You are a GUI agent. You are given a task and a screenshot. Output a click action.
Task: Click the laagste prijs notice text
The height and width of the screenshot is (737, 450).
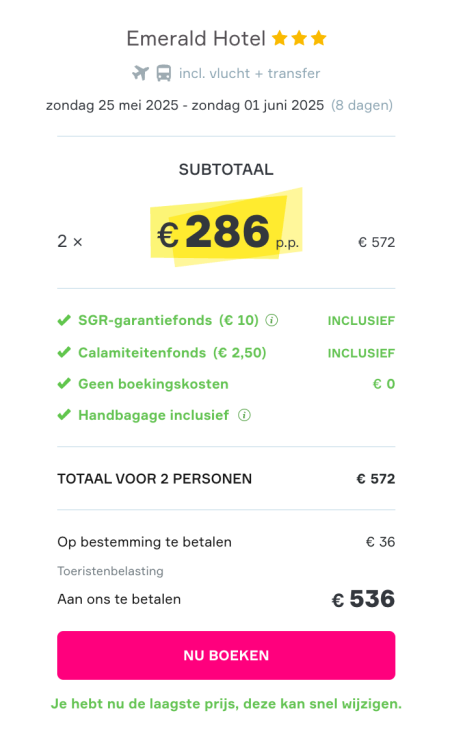pyautogui.click(x=226, y=704)
